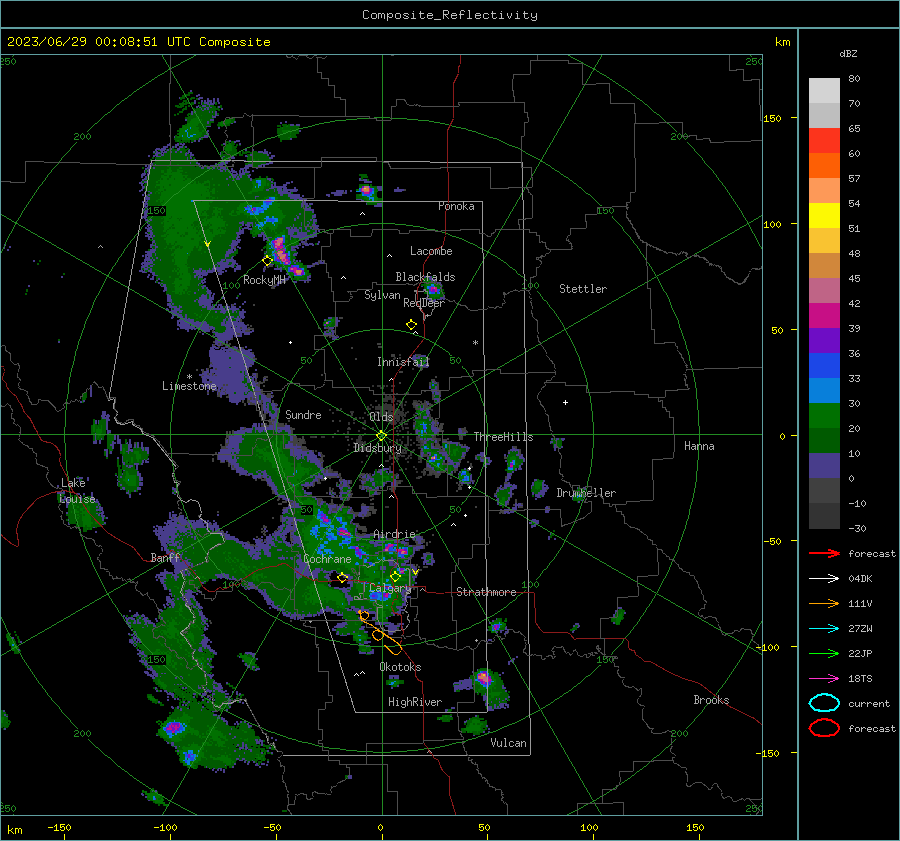The image size is (900, 841).
Task: Click the HighRiver city label
Action: [x=415, y=702]
